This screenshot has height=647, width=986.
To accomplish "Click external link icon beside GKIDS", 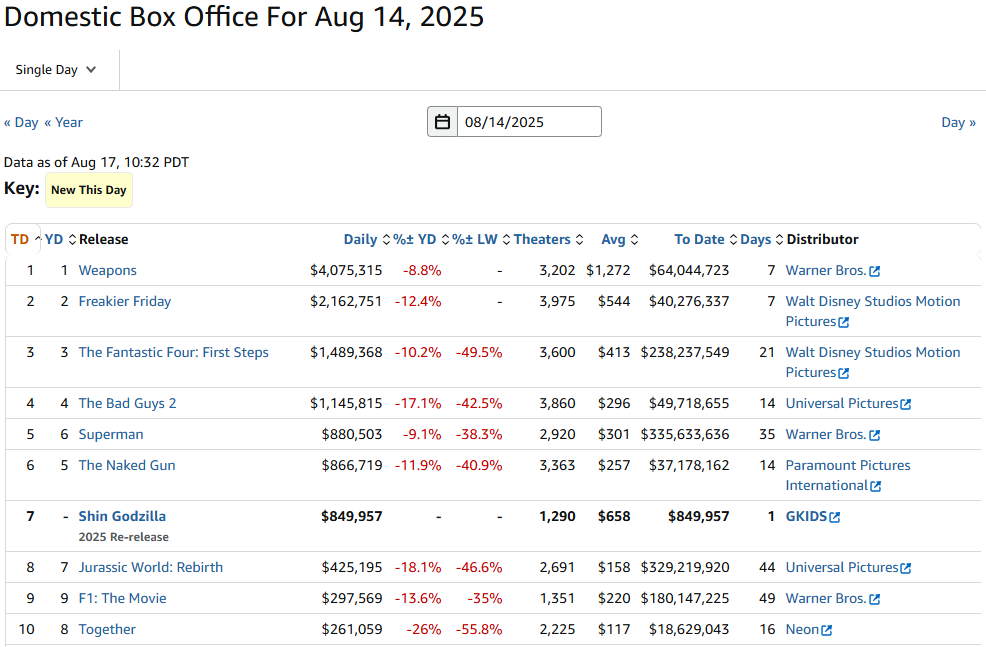I will point(834,517).
